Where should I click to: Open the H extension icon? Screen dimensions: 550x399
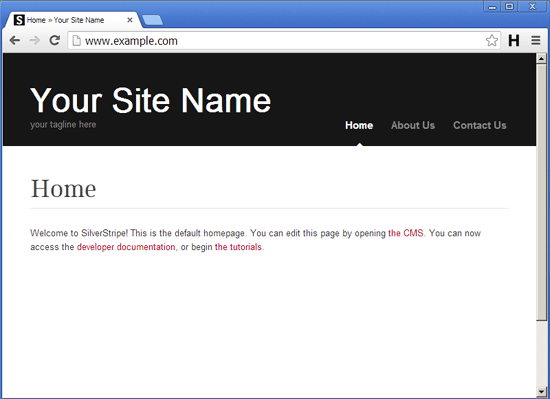coord(514,41)
